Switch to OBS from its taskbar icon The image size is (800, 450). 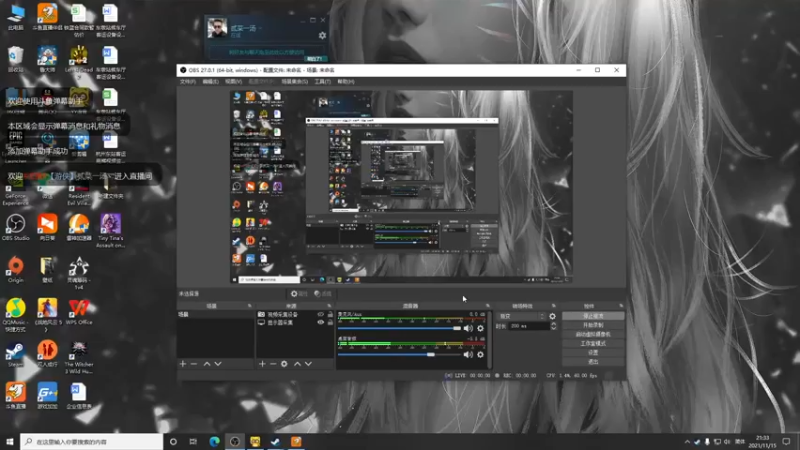point(235,441)
